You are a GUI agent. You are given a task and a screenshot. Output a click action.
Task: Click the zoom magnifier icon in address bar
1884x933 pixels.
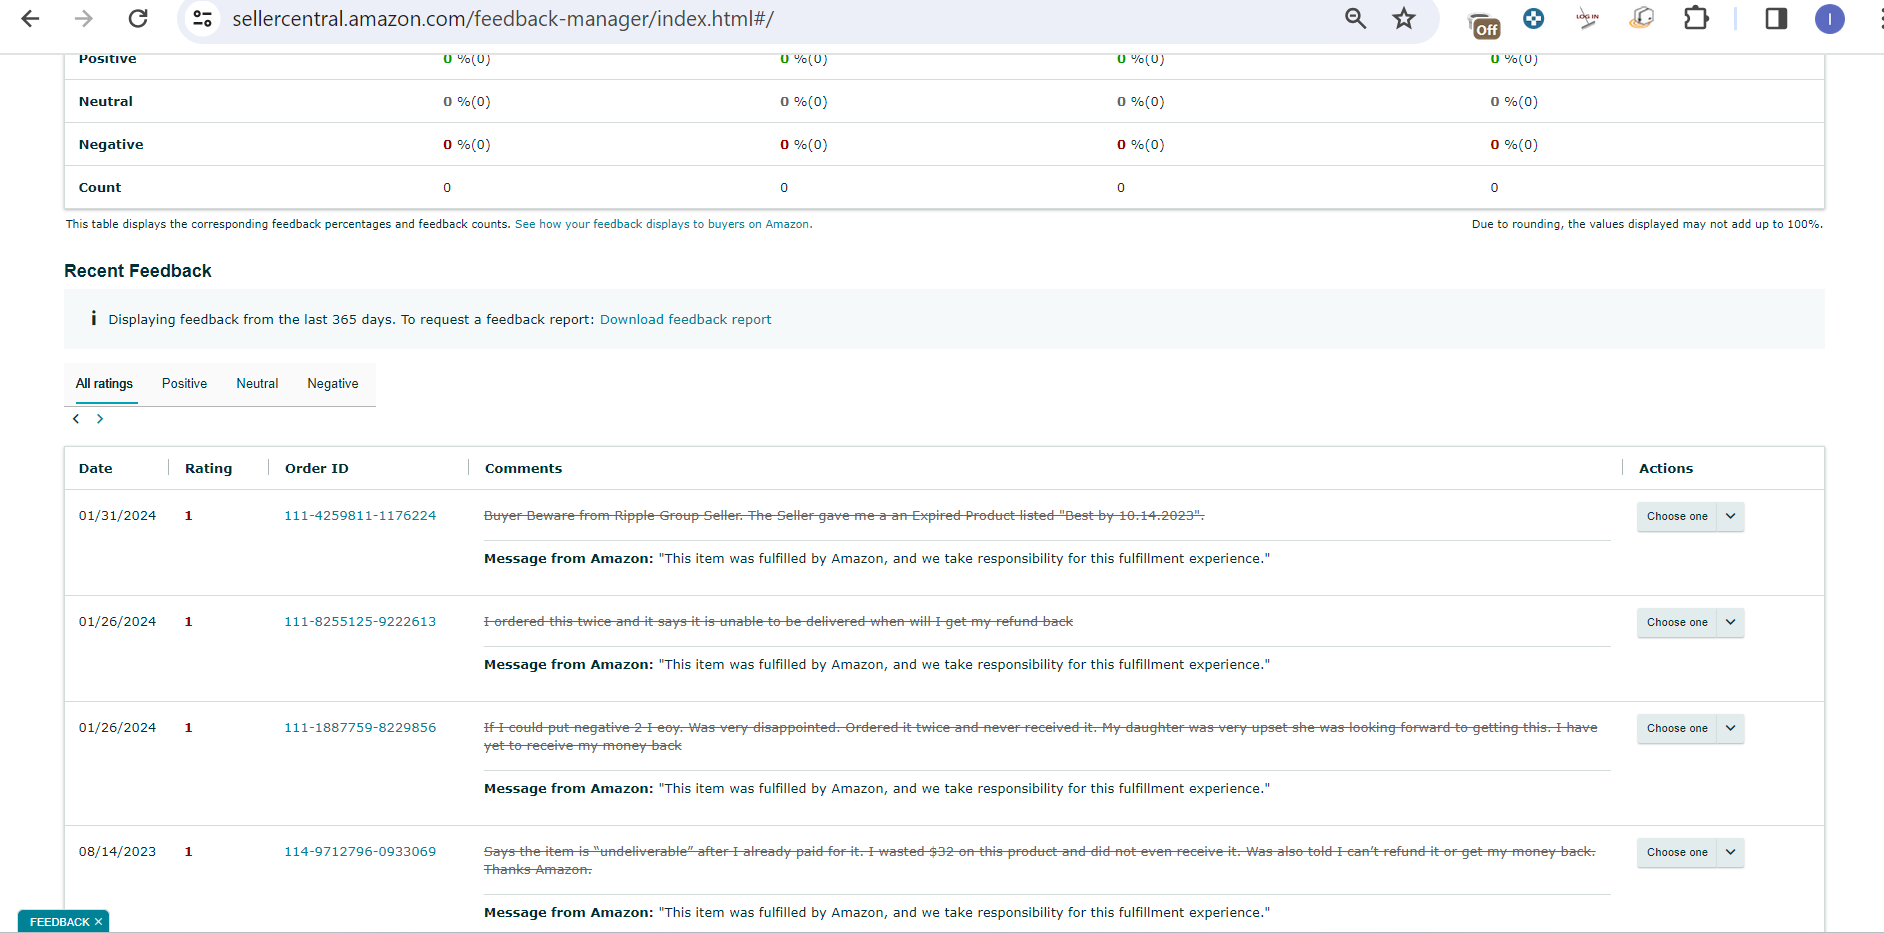click(x=1355, y=18)
